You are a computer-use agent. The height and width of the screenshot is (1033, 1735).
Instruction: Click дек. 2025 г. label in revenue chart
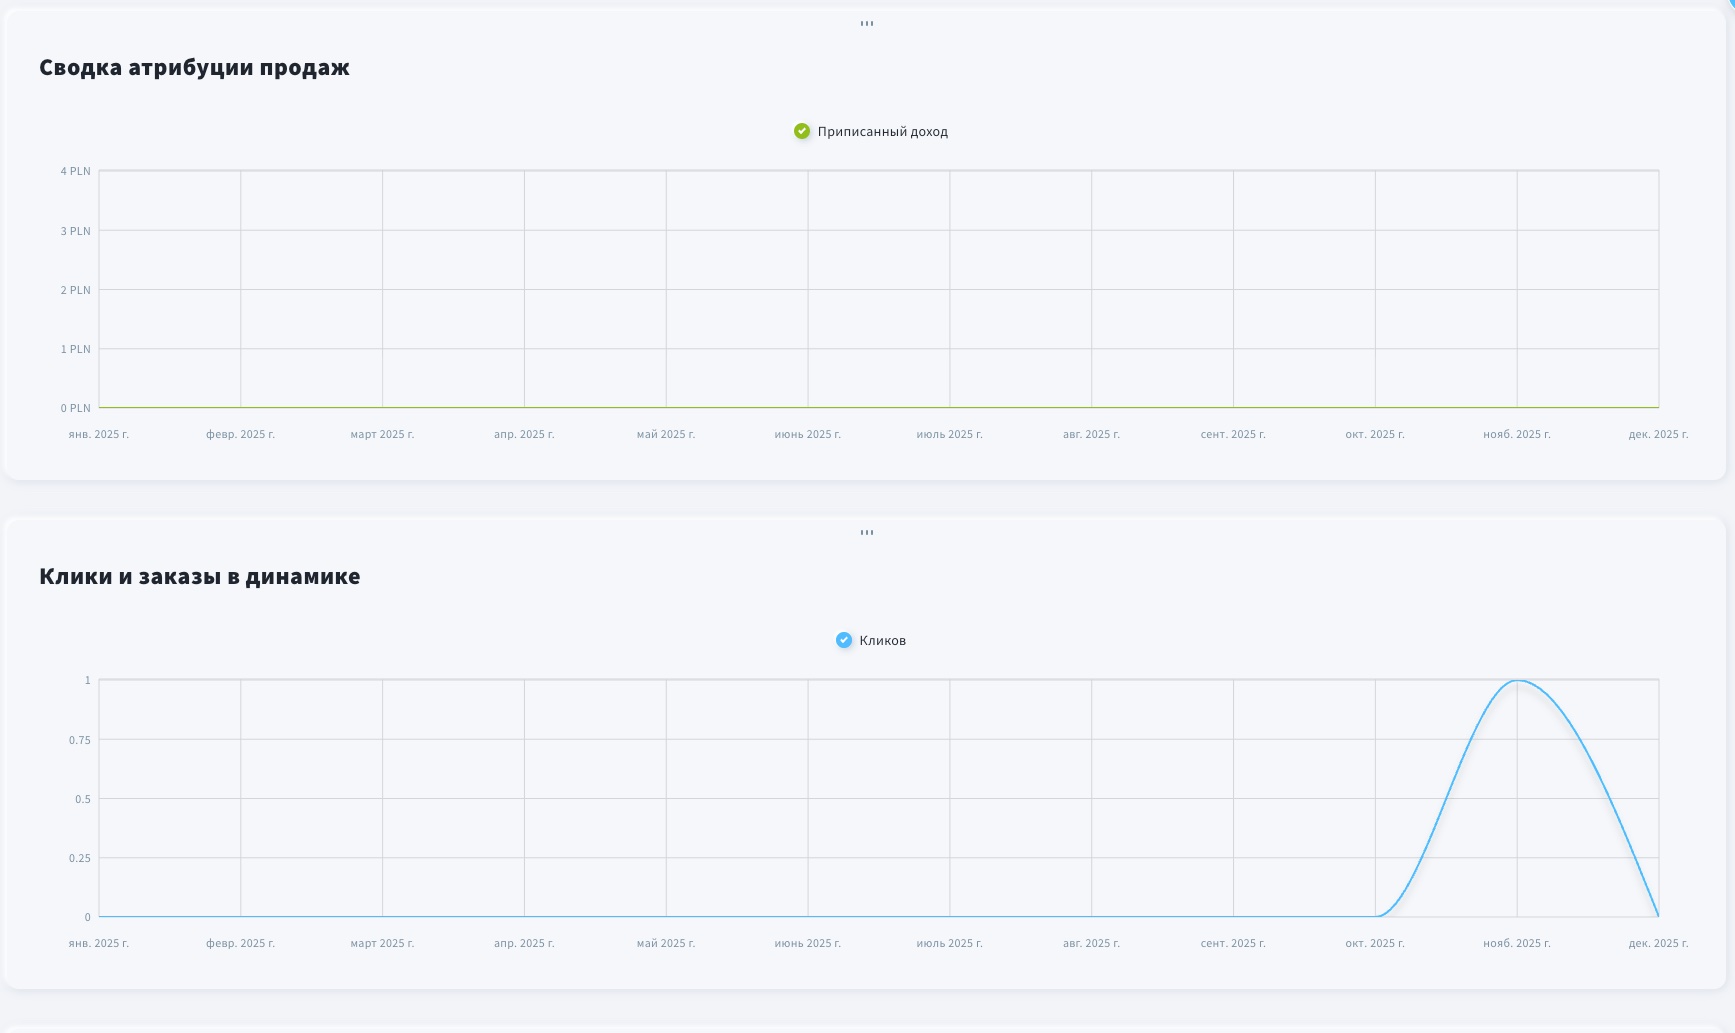tap(1658, 434)
